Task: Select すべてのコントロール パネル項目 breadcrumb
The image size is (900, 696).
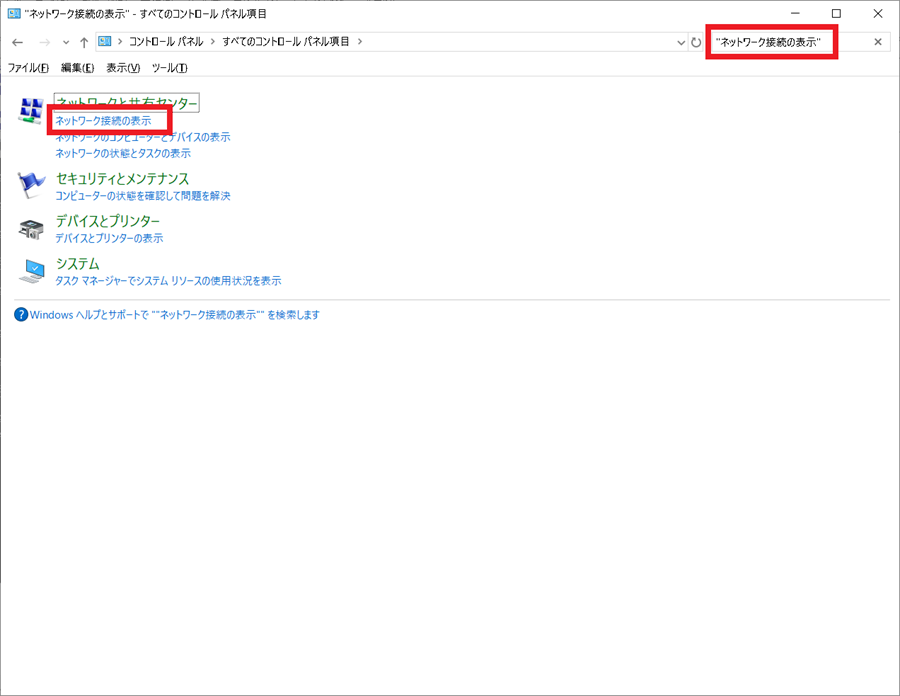Action: tap(286, 41)
